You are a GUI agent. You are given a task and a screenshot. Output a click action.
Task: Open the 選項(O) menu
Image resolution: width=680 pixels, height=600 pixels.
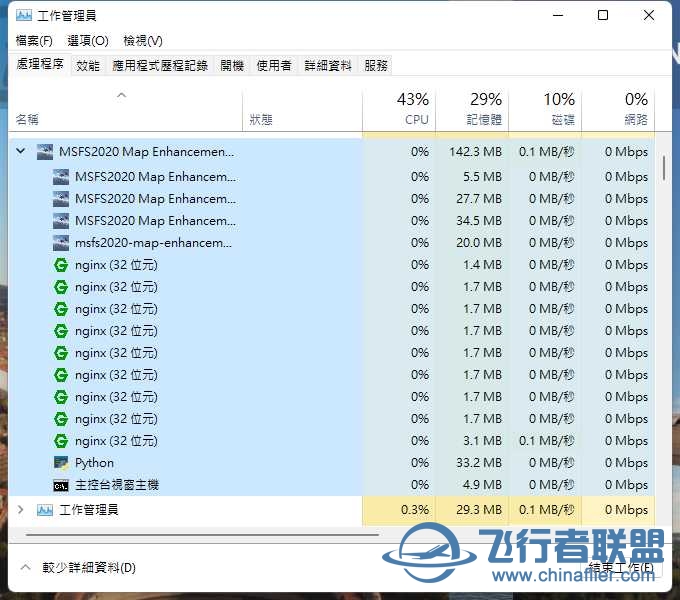click(x=88, y=41)
